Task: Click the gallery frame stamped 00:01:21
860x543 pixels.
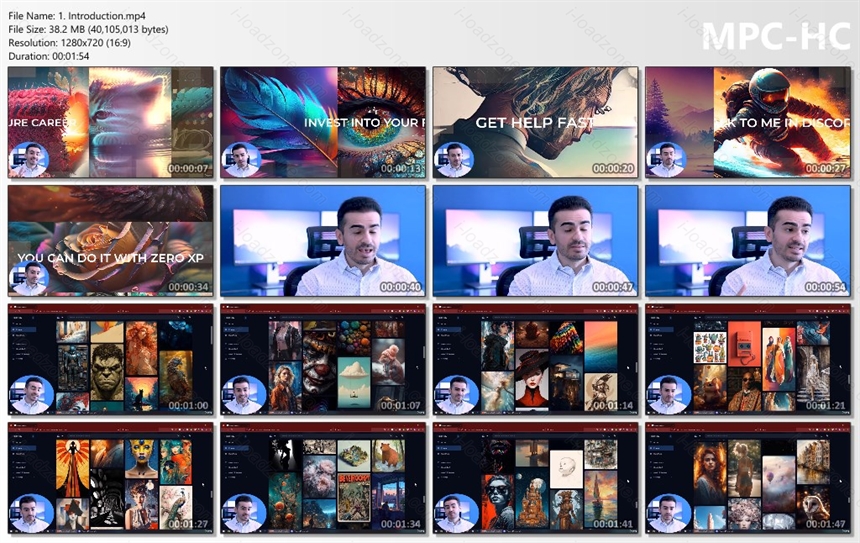Action: point(748,360)
